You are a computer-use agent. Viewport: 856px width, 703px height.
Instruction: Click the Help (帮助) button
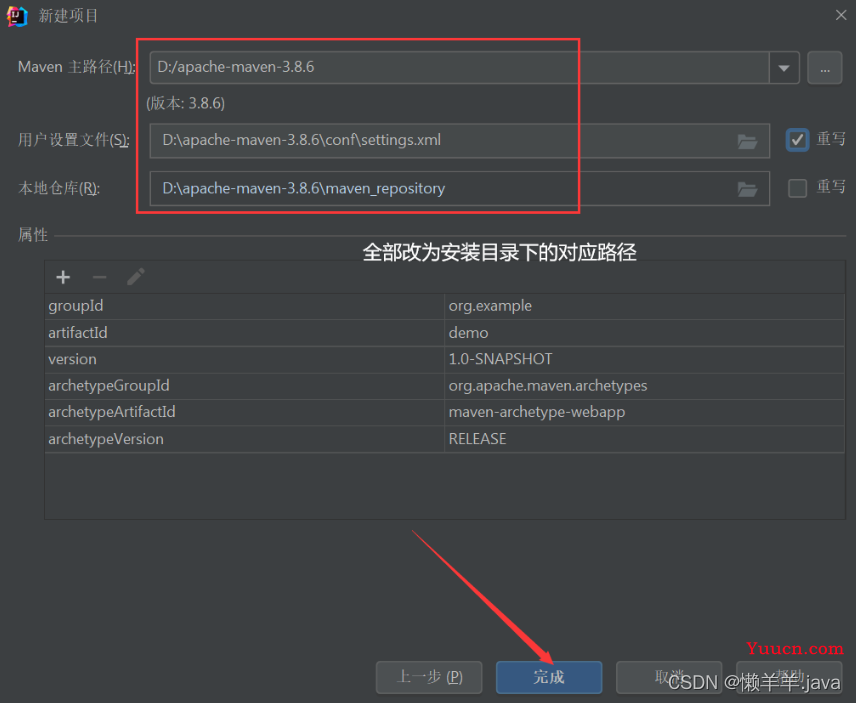789,677
